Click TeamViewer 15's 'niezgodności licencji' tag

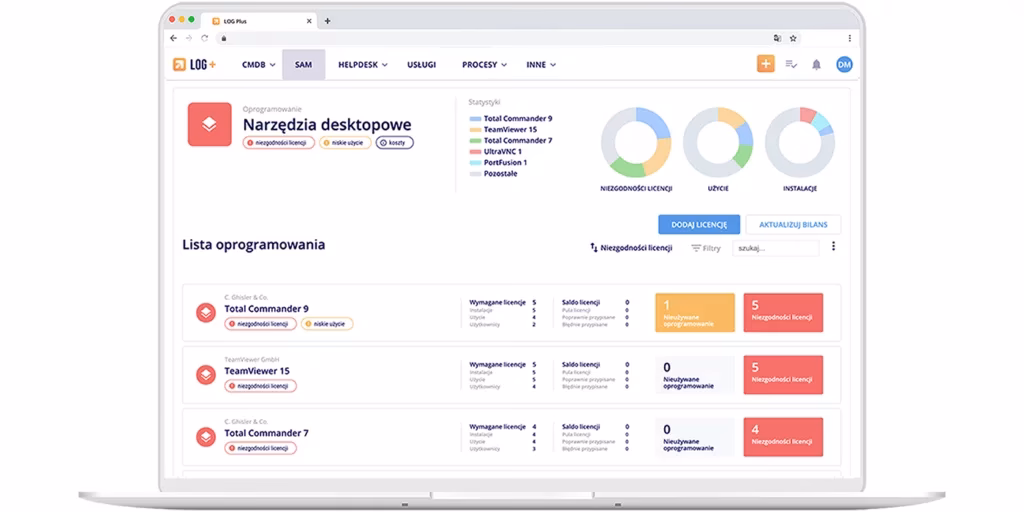click(x=261, y=386)
